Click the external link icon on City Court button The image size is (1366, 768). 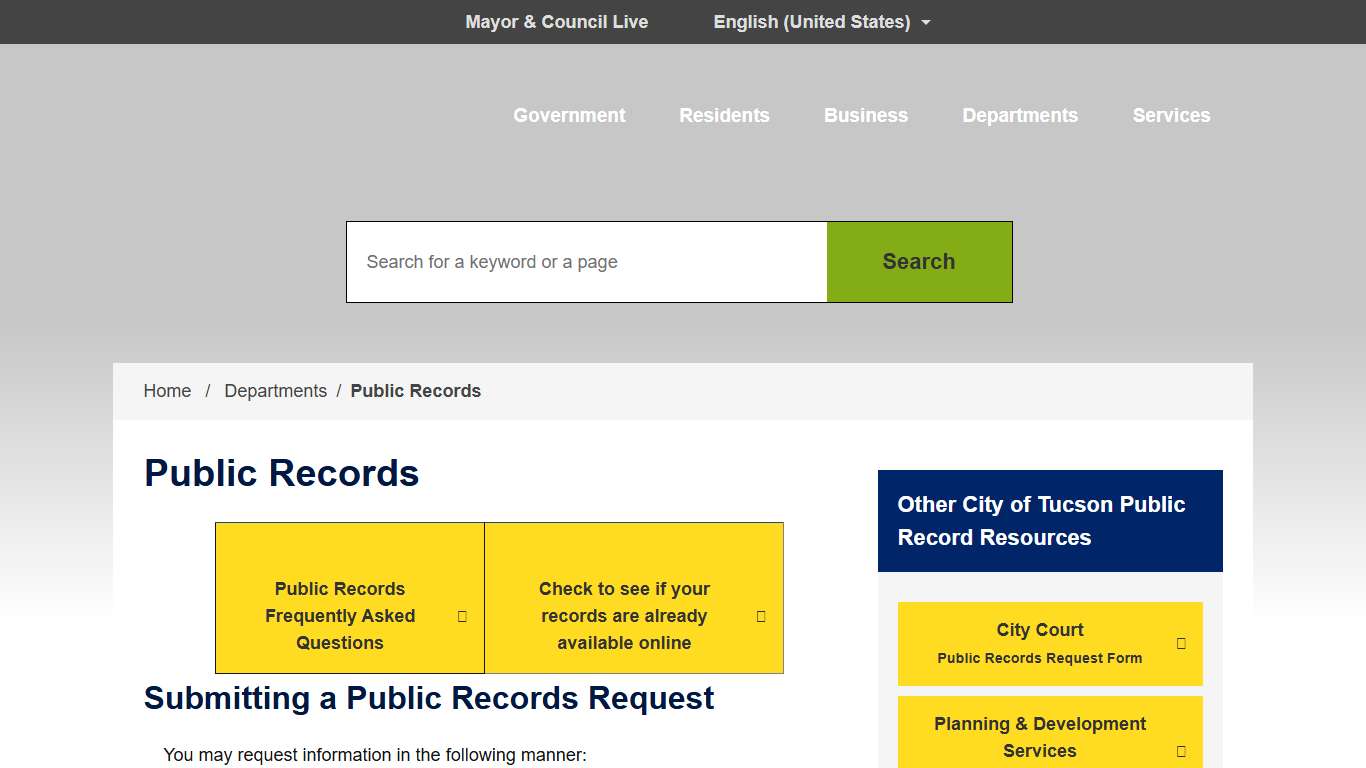point(1181,644)
